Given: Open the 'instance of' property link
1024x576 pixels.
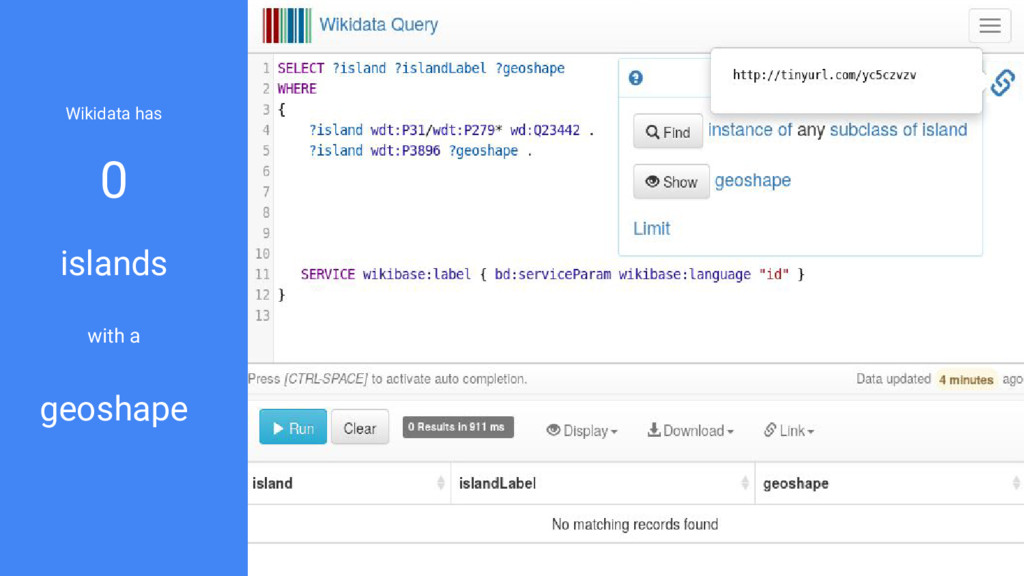Looking at the screenshot, I should point(750,130).
